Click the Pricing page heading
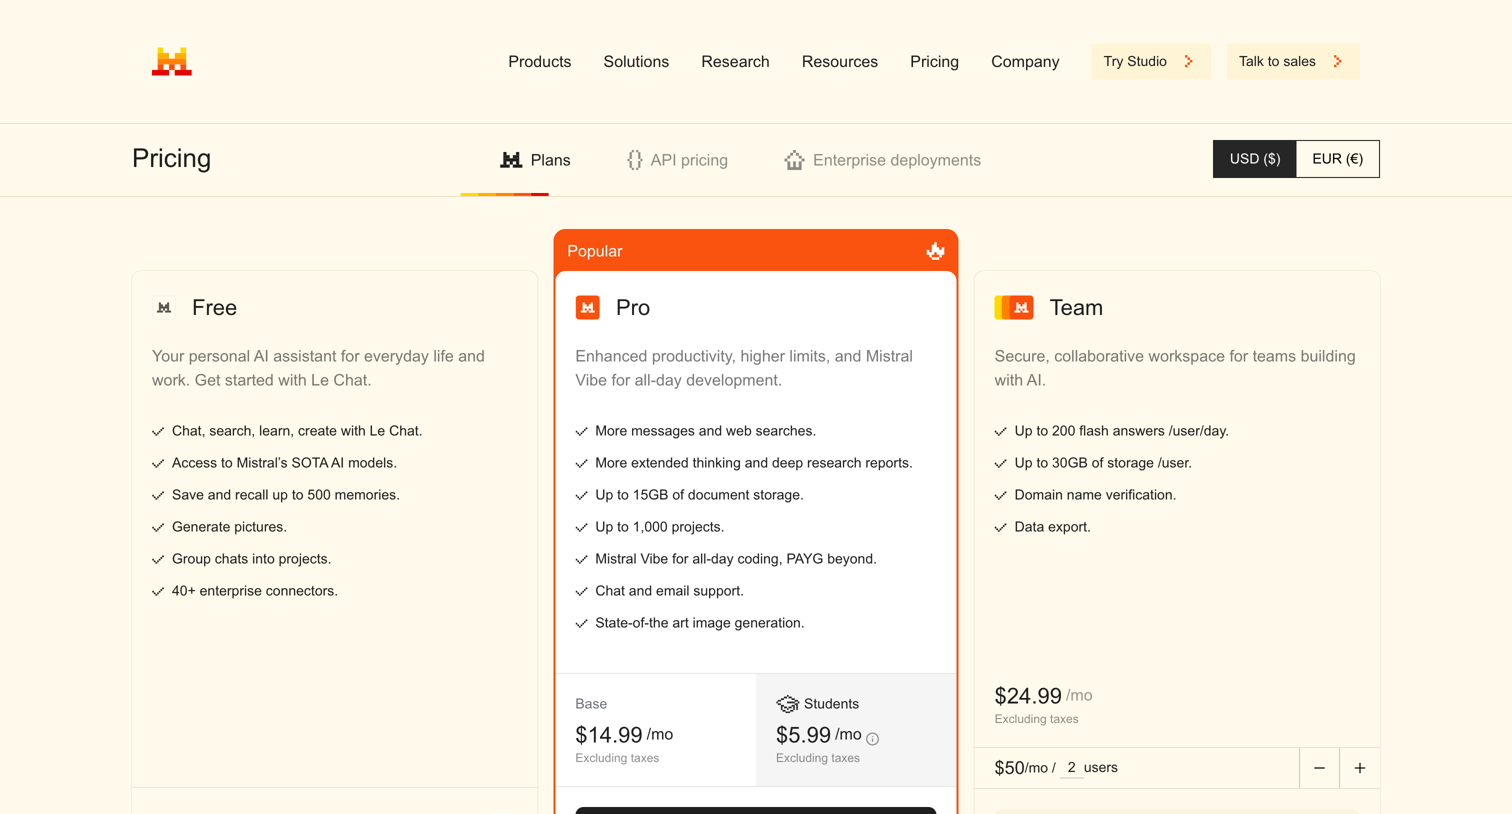This screenshot has height=814, width=1512. [x=171, y=158]
